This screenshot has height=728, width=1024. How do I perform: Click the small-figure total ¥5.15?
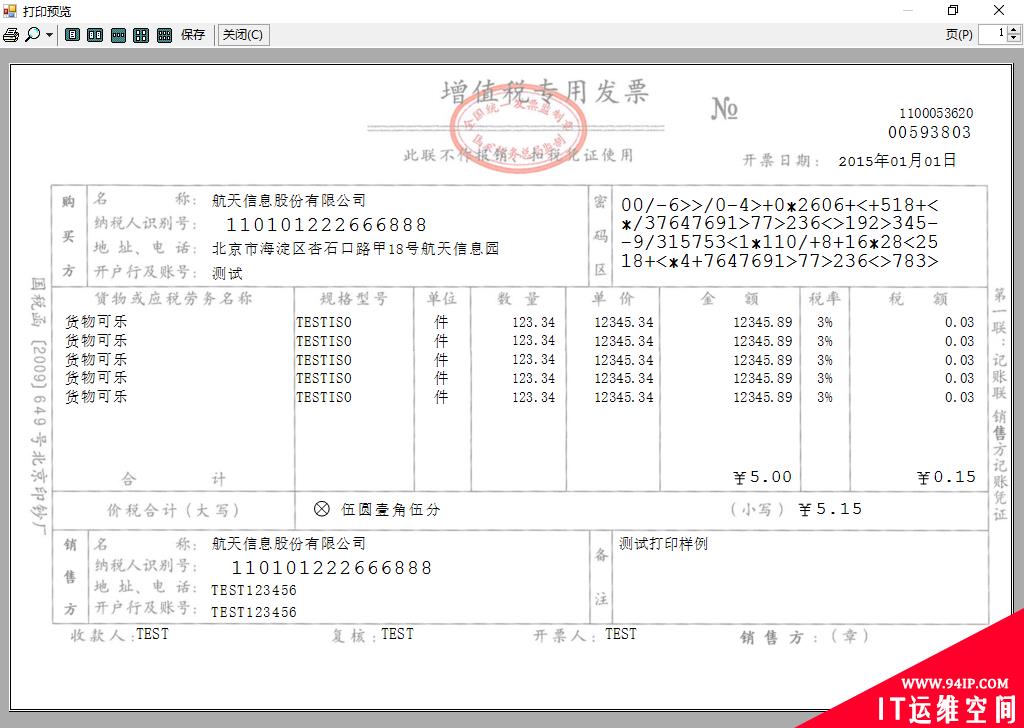[x=830, y=509]
